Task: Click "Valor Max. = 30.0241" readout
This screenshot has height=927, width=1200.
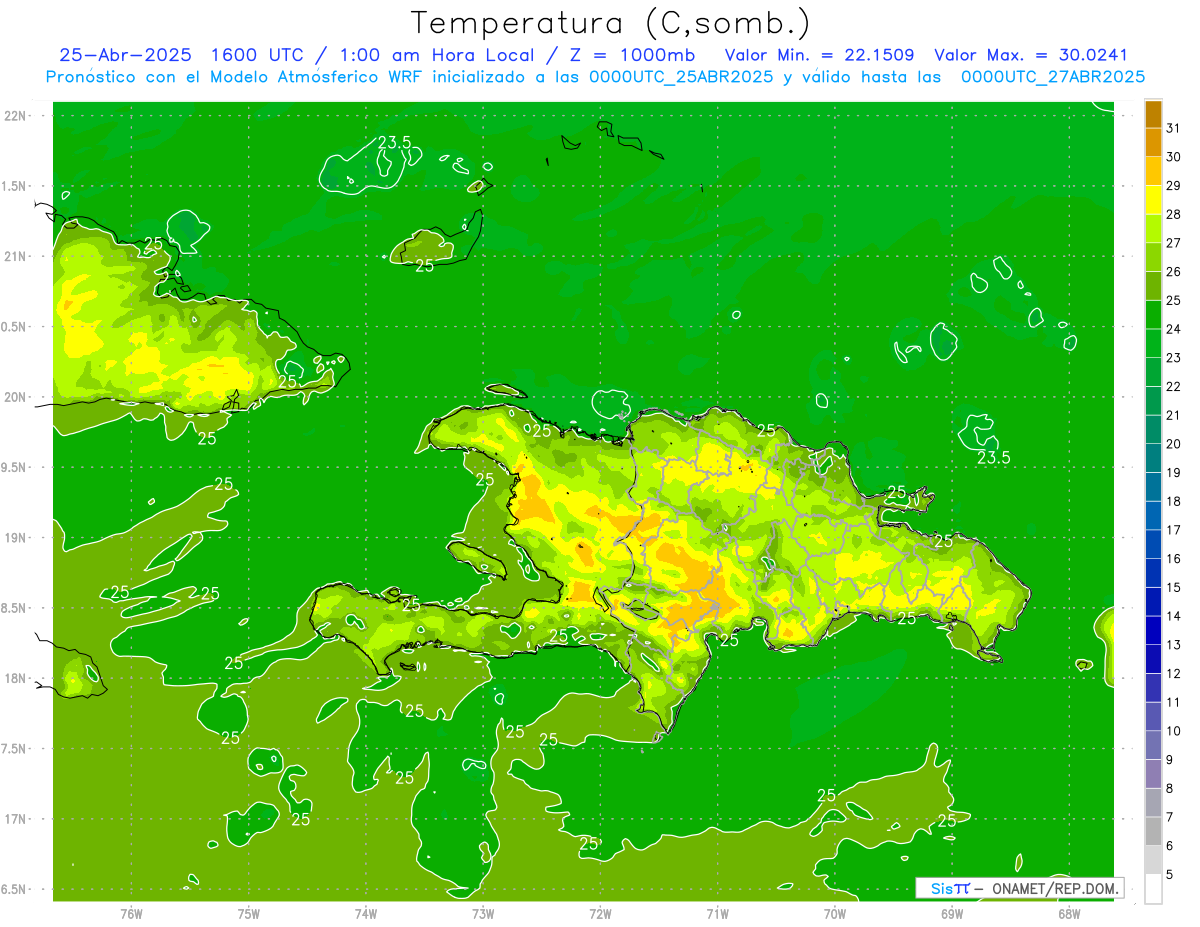Action: click(x=1031, y=55)
